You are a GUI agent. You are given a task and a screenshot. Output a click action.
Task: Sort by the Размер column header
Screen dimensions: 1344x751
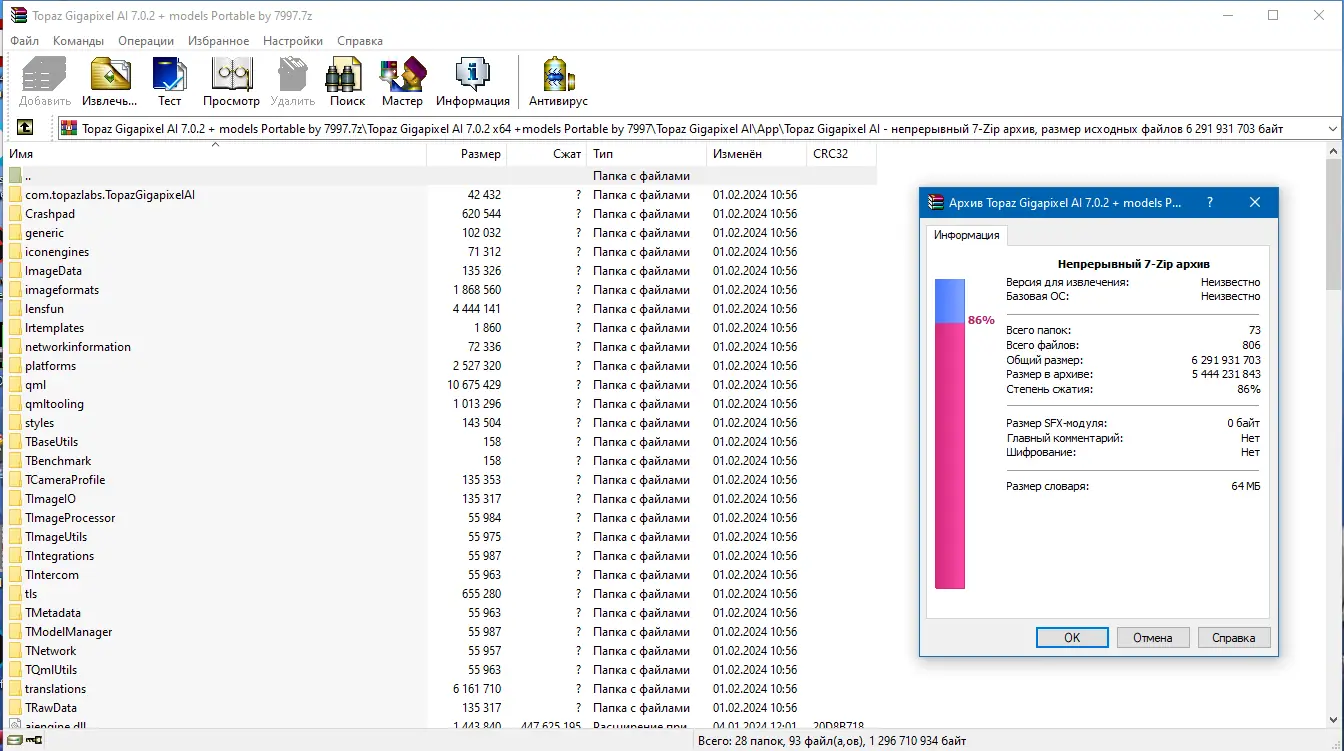coord(467,154)
